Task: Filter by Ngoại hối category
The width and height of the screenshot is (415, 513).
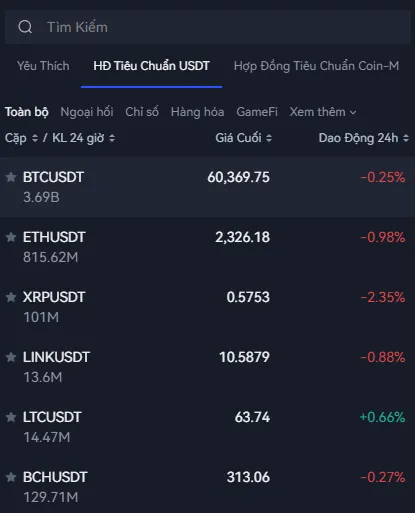Action: pyautogui.click(x=87, y=112)
